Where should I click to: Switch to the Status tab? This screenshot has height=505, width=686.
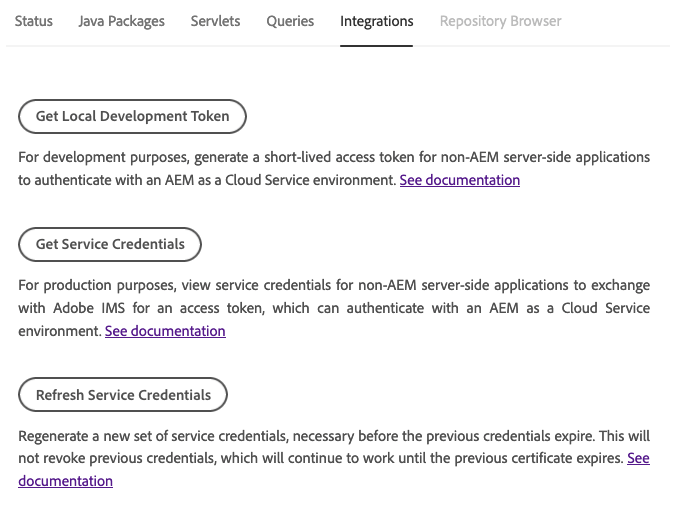(34, 21)
